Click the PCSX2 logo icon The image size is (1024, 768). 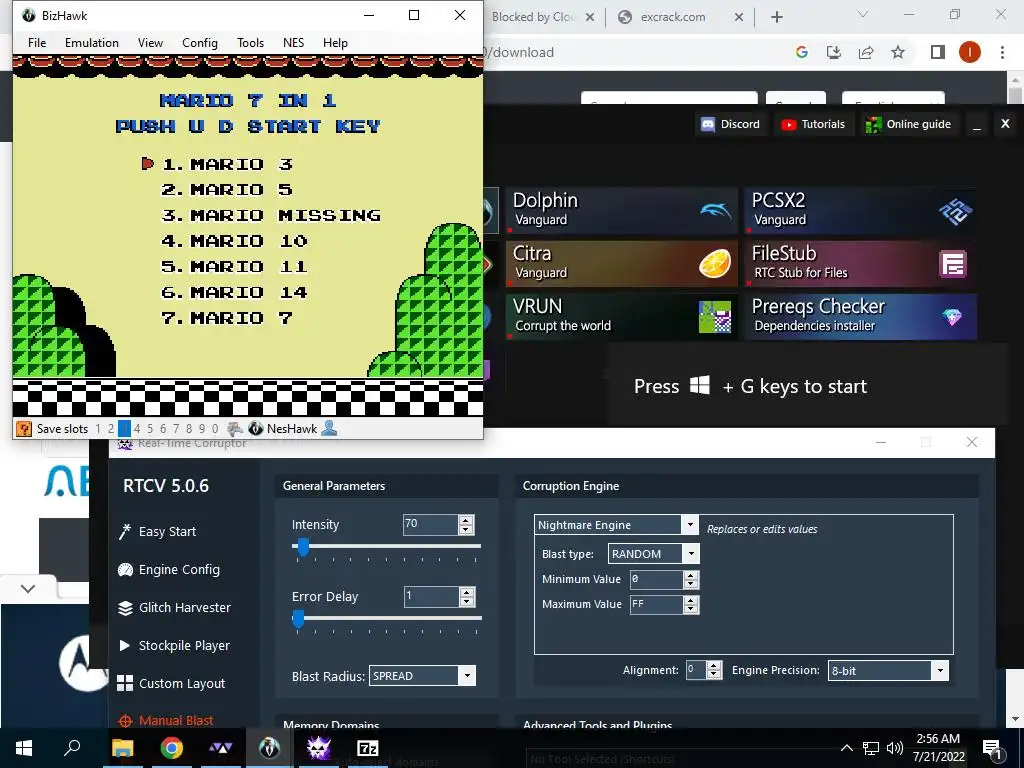955,211
